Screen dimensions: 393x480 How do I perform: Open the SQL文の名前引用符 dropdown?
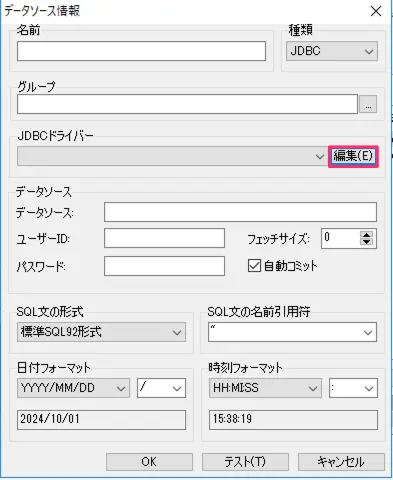[x=292, y=332]
